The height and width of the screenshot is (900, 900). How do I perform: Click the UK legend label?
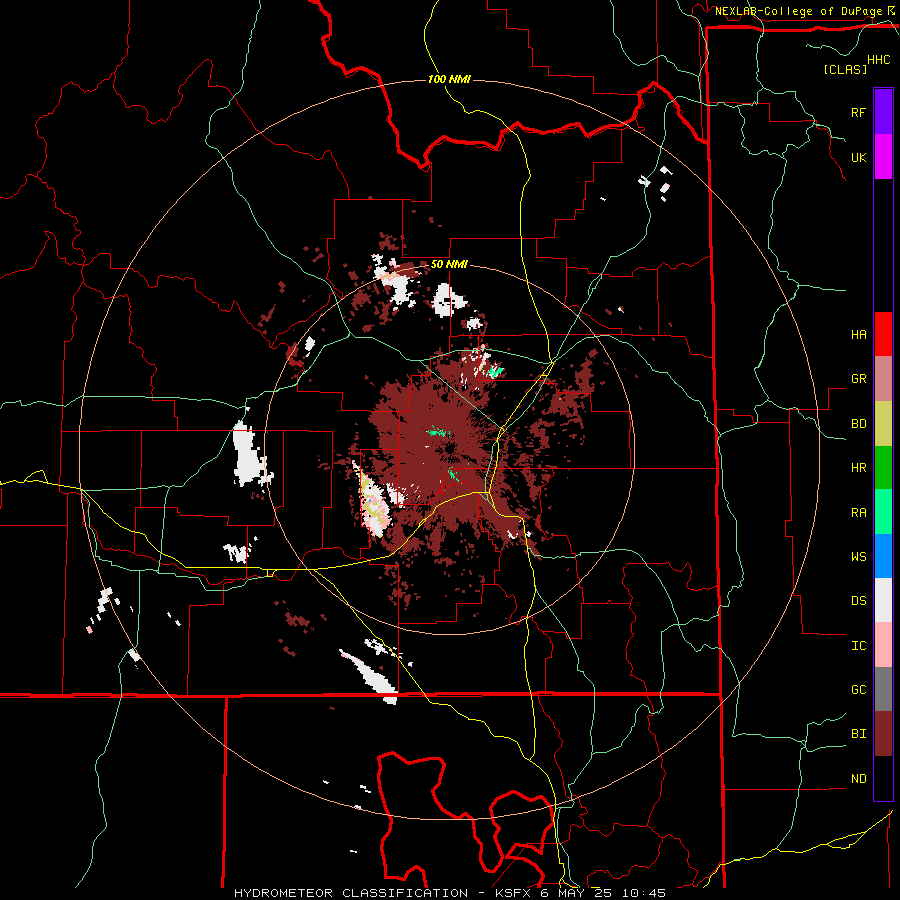pos(858,157)
